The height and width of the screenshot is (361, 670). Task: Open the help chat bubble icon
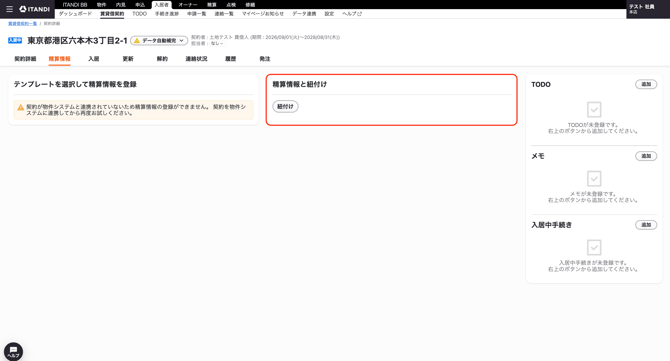click(x=13, y=352)
